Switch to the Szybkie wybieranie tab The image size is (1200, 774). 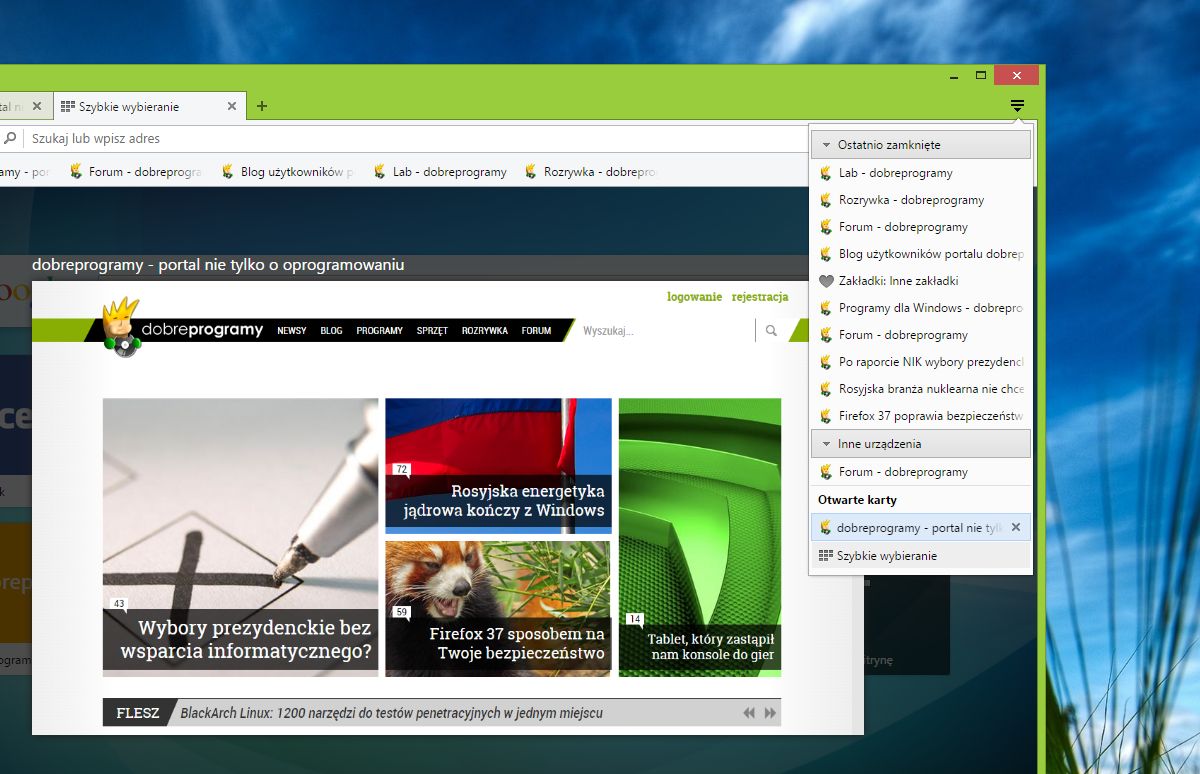pyautogui.click(x=149, y=106)
